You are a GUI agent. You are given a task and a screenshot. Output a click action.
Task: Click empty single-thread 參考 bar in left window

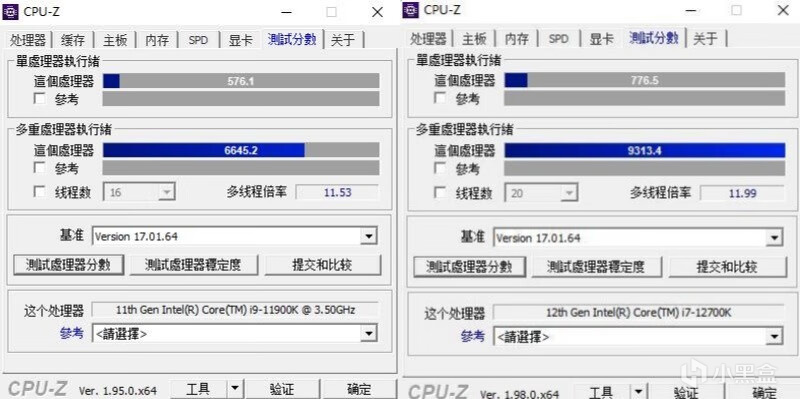(x=241, y=98)
